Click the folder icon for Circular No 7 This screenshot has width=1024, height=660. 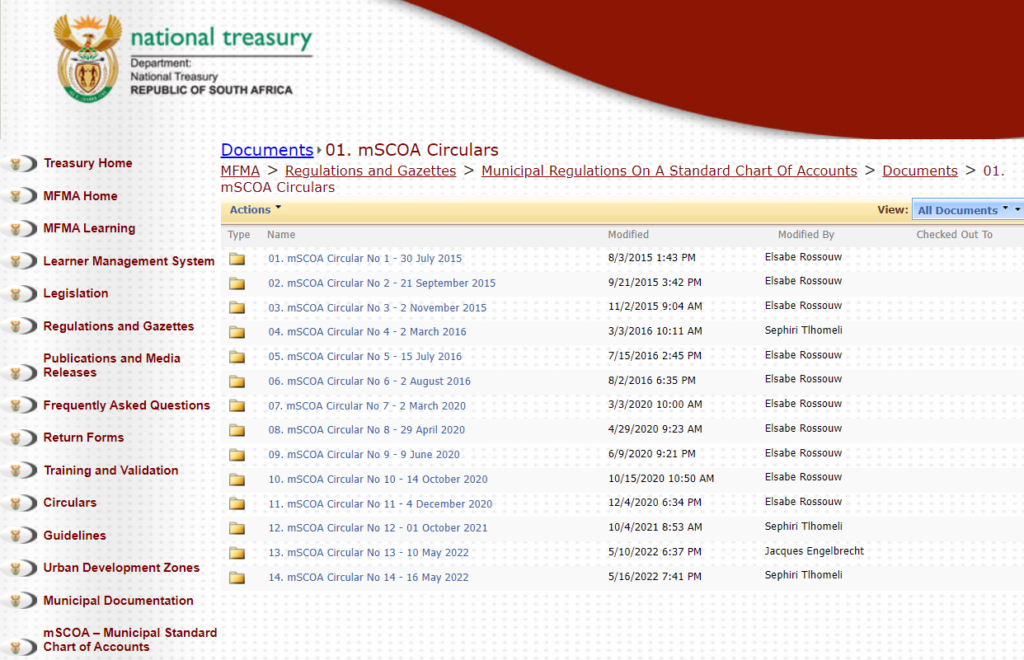point(237,406)
